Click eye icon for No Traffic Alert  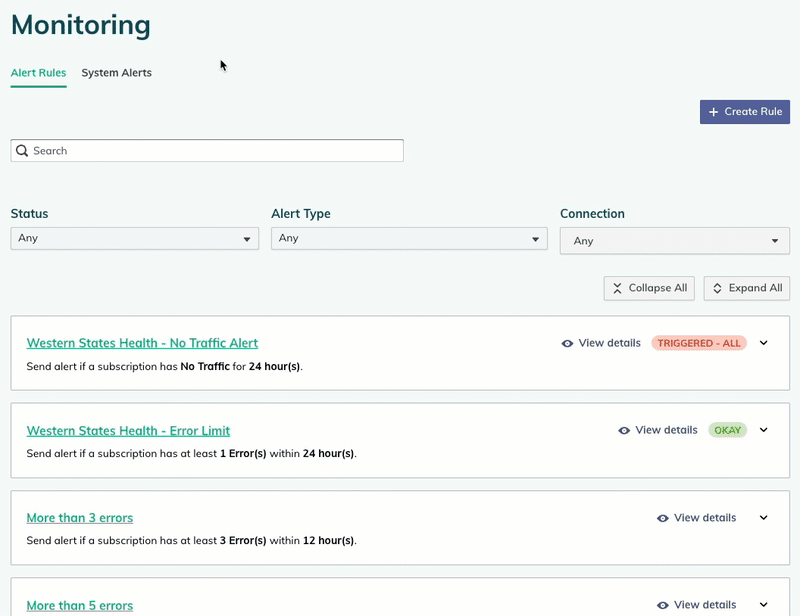click(567, 343)
